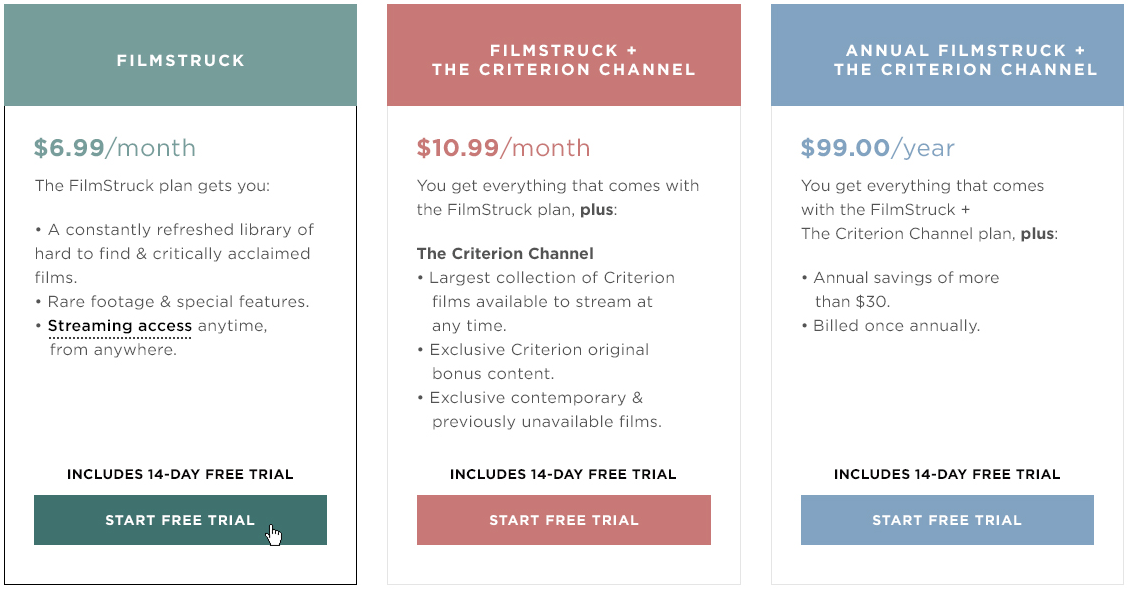Image resolution: width=1128 pixels, height=591 pixels.
Task: Click the bold The Criterion Channel subheading
Action: [x=505, y=253]
